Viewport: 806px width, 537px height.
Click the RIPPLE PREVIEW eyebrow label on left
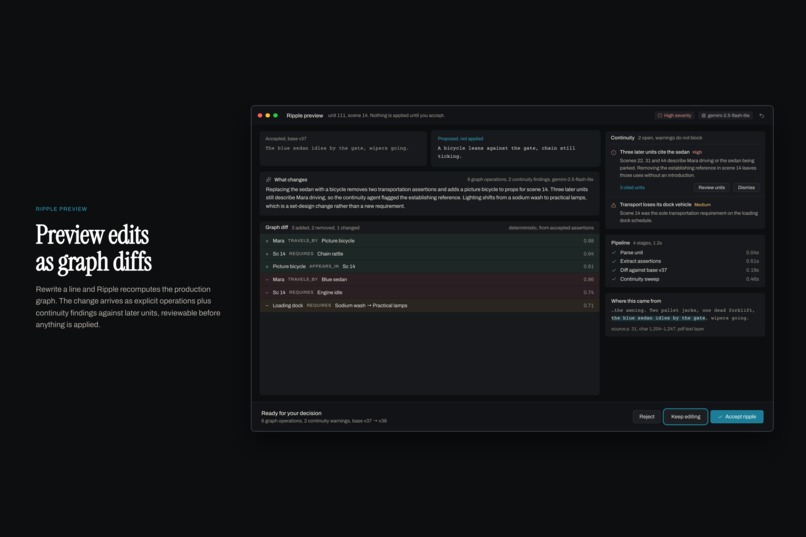(61, 209)
